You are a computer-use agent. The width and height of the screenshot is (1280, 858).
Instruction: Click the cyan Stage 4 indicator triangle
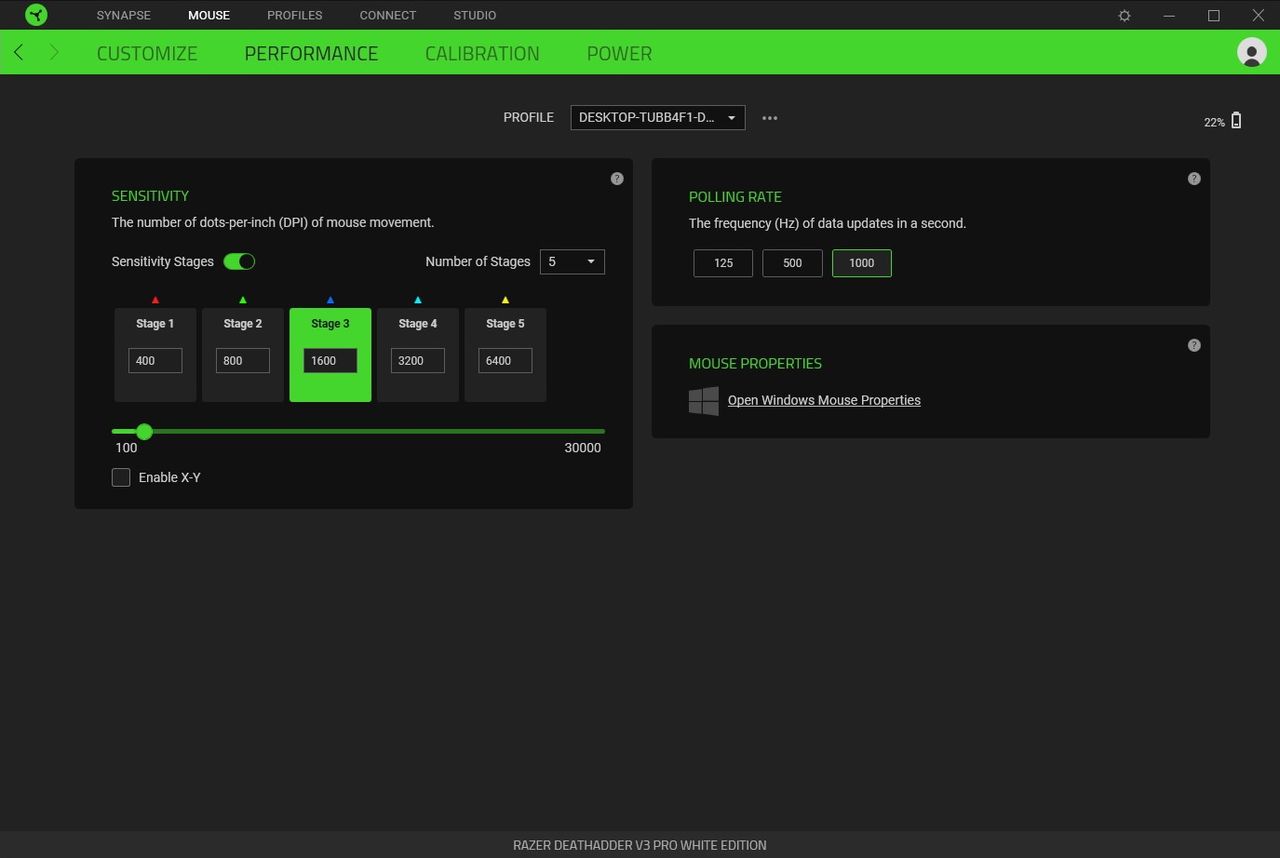pos(418,300)
